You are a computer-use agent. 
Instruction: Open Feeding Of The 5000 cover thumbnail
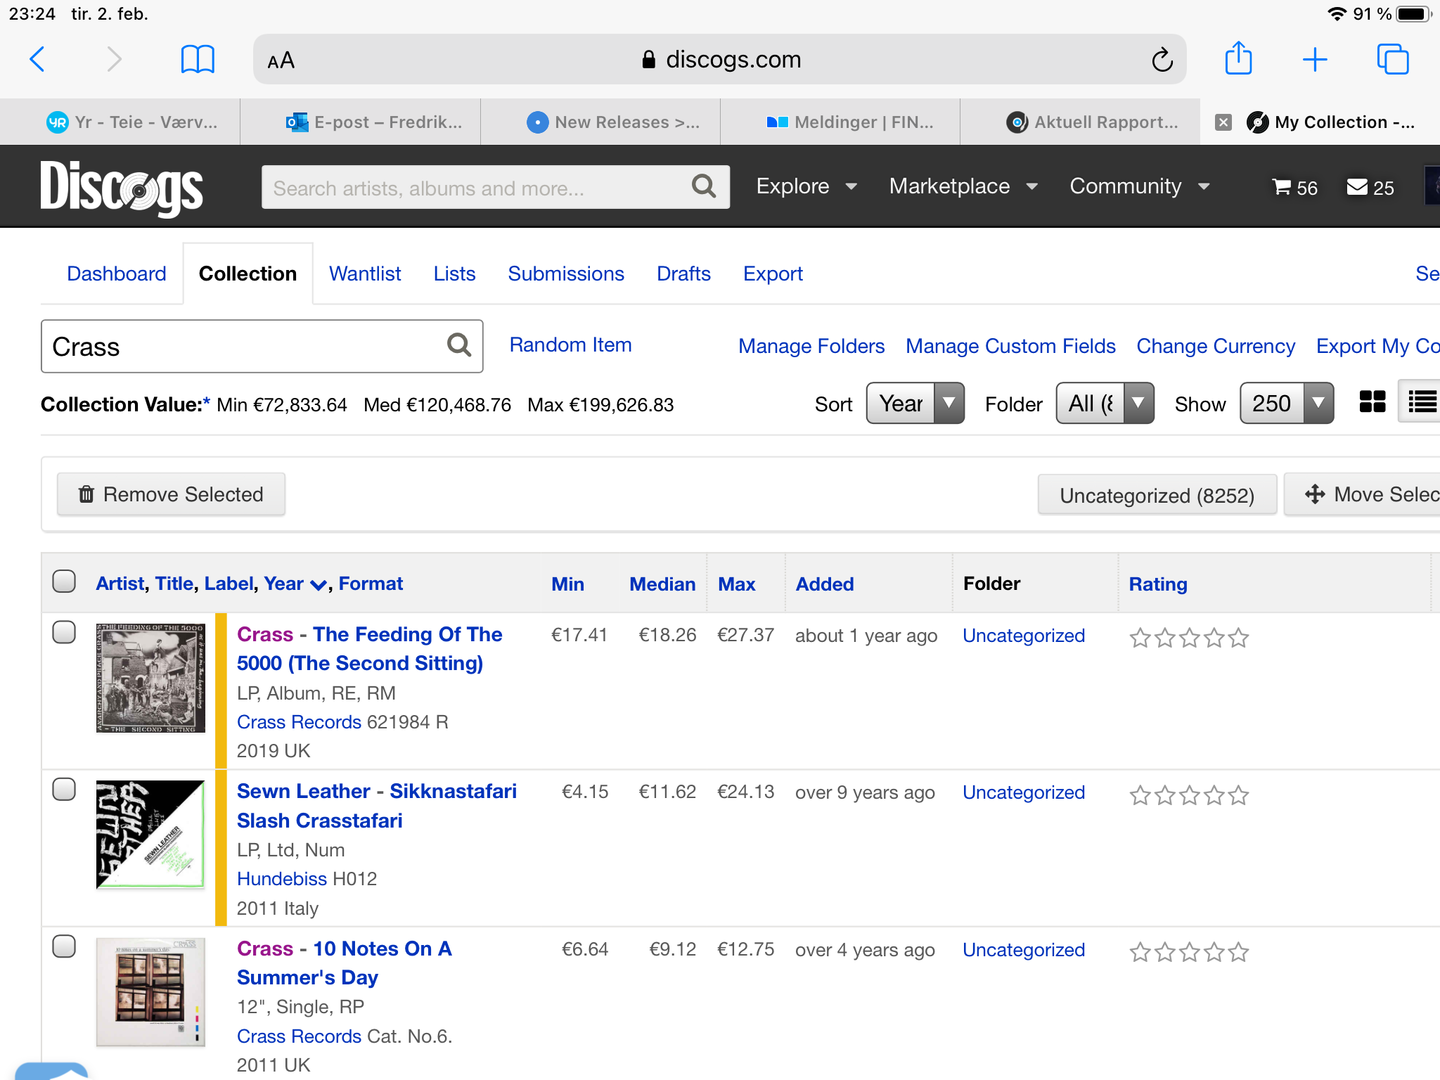coord(151,678)
